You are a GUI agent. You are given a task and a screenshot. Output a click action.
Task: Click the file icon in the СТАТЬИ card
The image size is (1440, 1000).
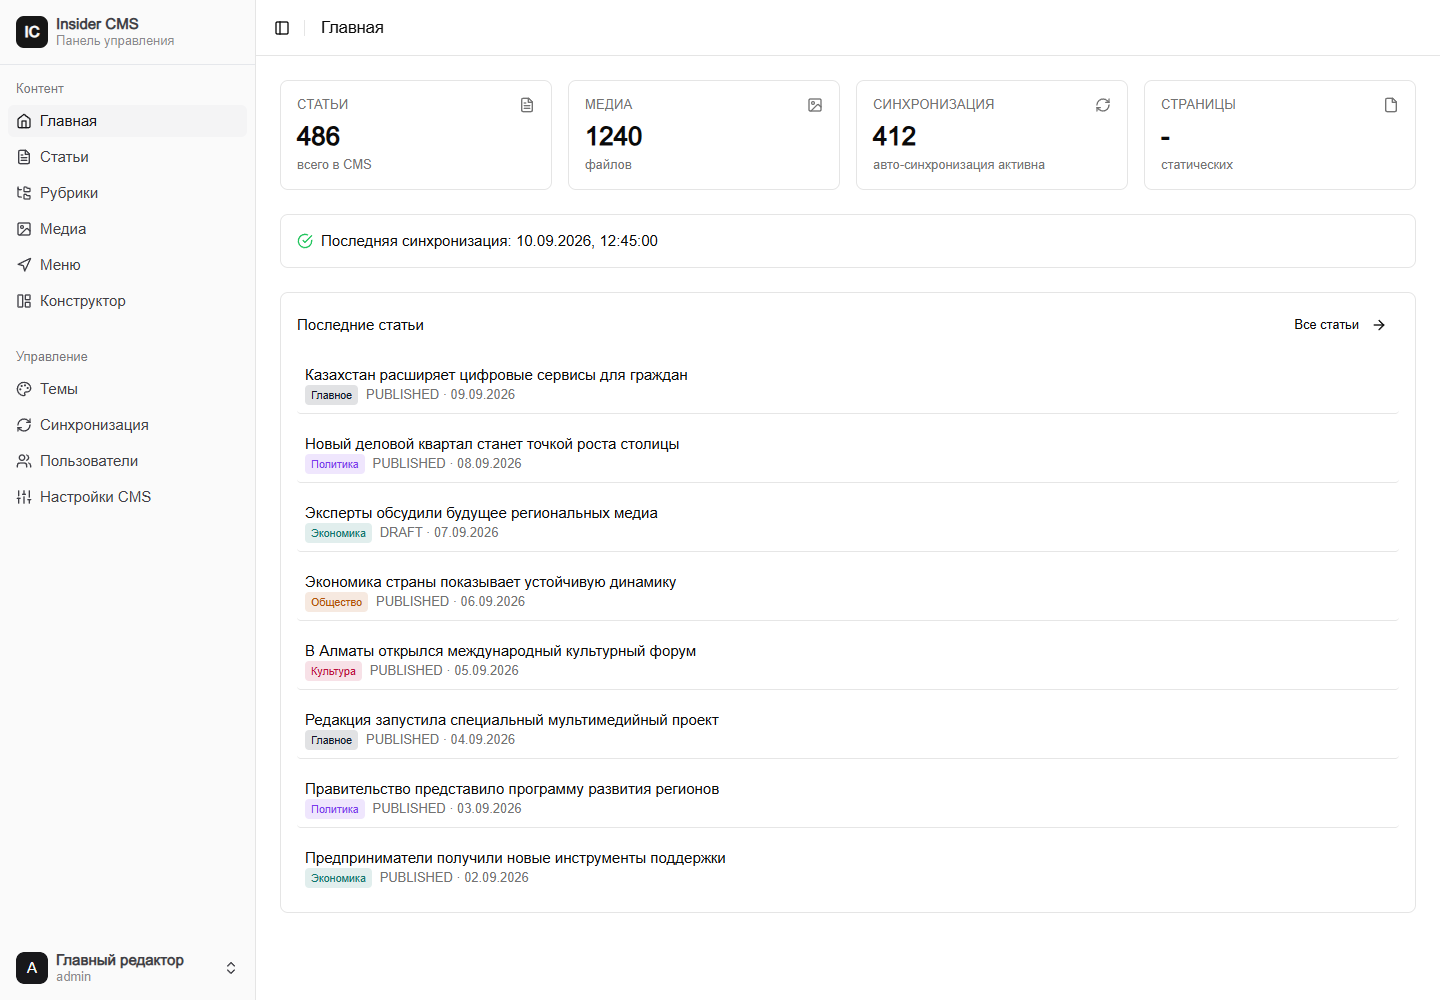[x=527, y=105]
